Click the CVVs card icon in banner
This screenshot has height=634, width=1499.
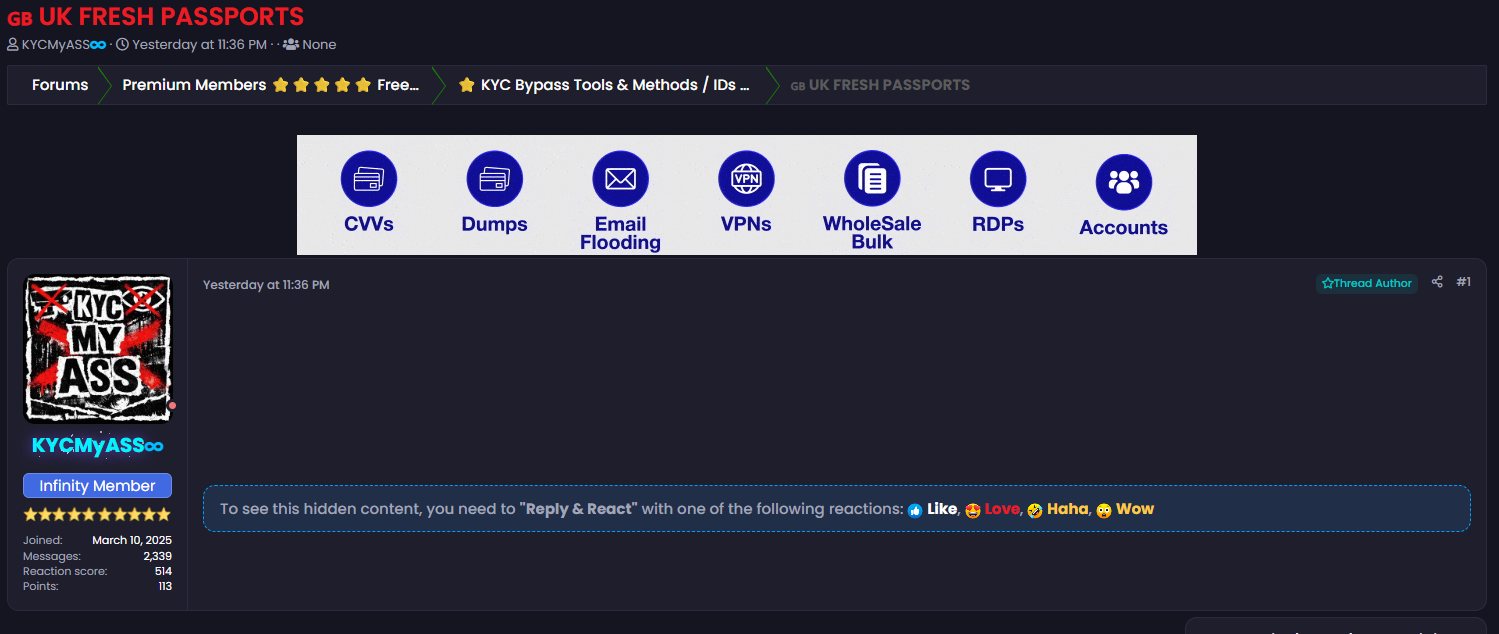tap(369, 179)
